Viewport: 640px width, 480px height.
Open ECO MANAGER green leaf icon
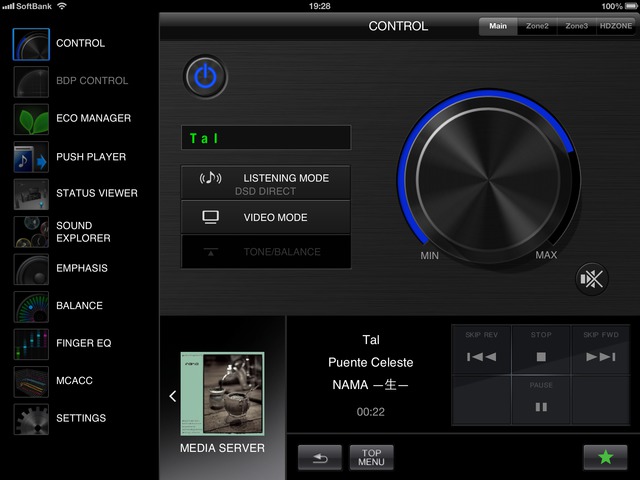click(31, 119)
